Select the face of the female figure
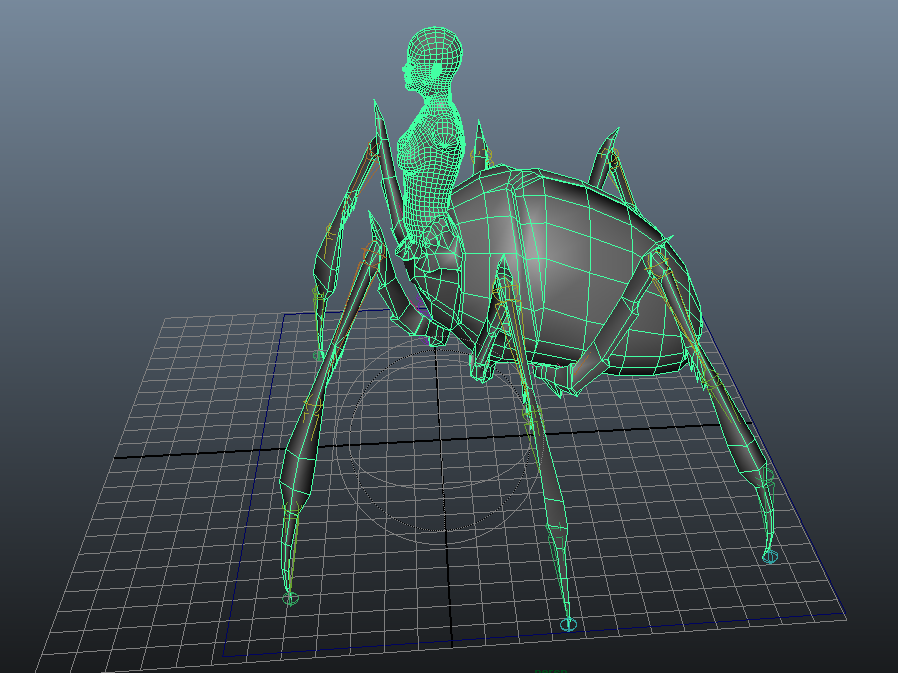The width and height of the screenshot is (898, 673). click(411, 70)
